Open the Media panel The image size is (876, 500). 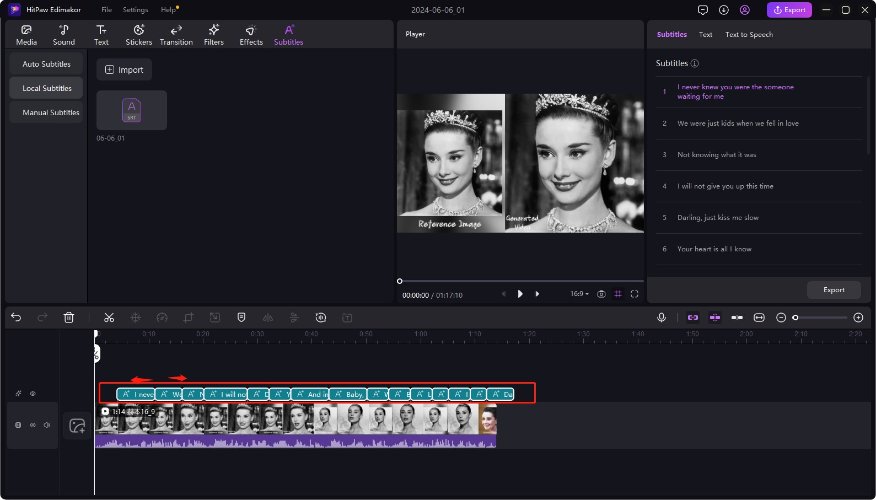pyautogui.click(x=26, y=35)
